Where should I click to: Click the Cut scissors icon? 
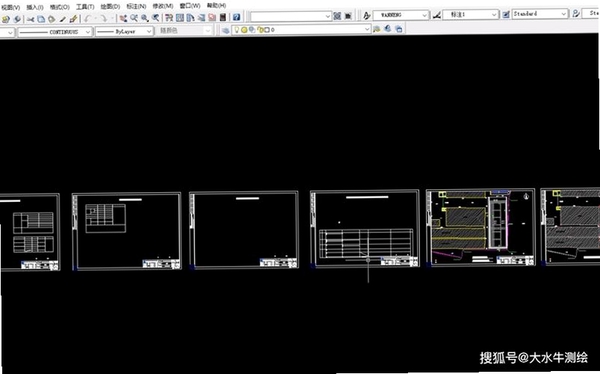point(31,19)
